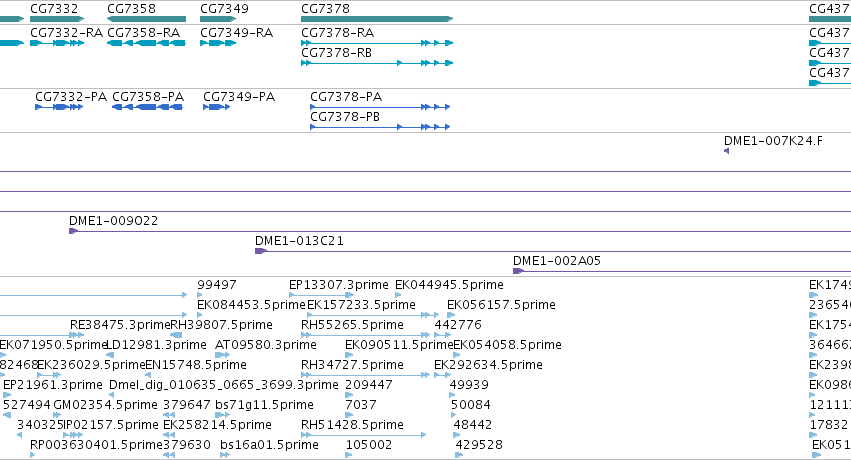Select the DME1-009O22 clone start arrow
This screenshot has height=460, width=851.
click(x=73, y=231)
